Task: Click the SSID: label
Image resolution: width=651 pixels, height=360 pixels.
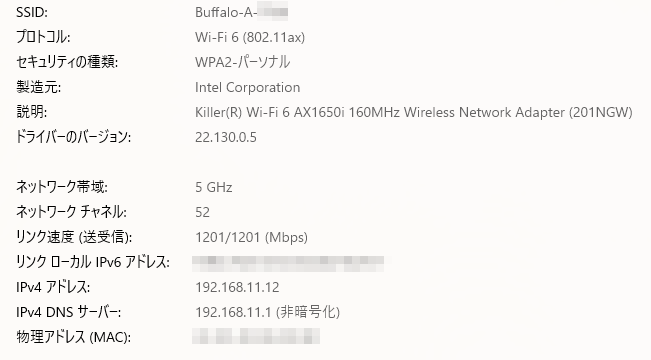Action: pyautogui.click(x=32, y=12)
